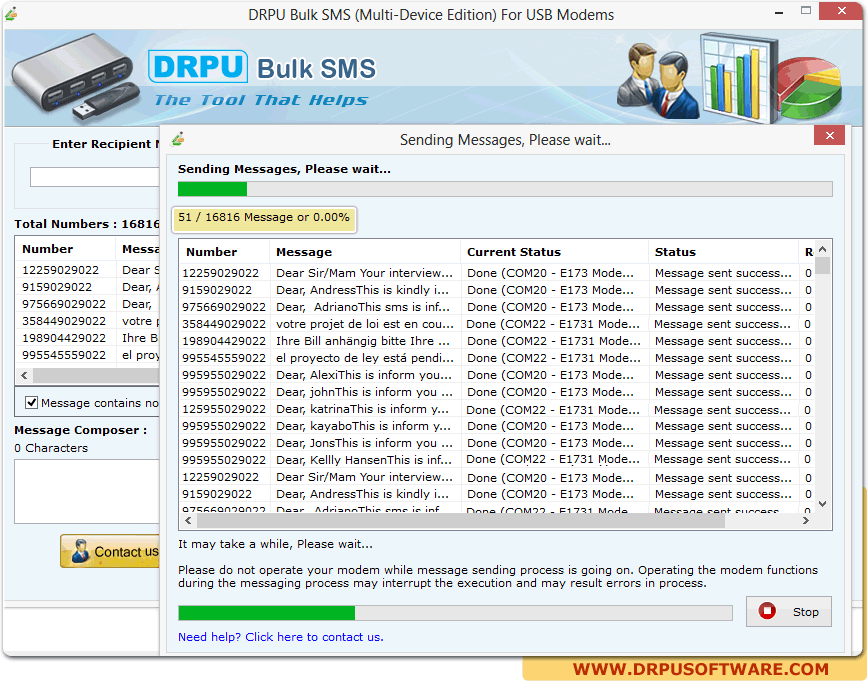
Task: Click the dialog table's scroll-right arrow
Action: tap(806, 520)
